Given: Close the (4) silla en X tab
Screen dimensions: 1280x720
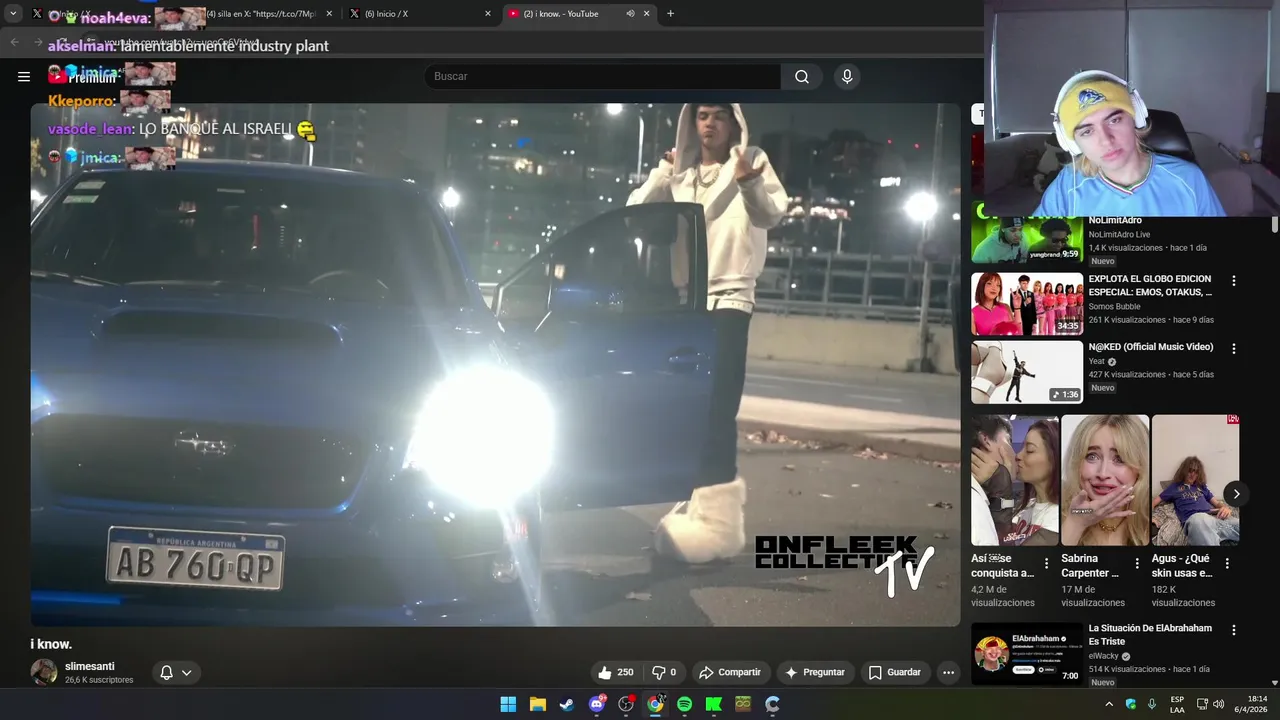Looking at the screenshot, I should (x=329, y=14).
